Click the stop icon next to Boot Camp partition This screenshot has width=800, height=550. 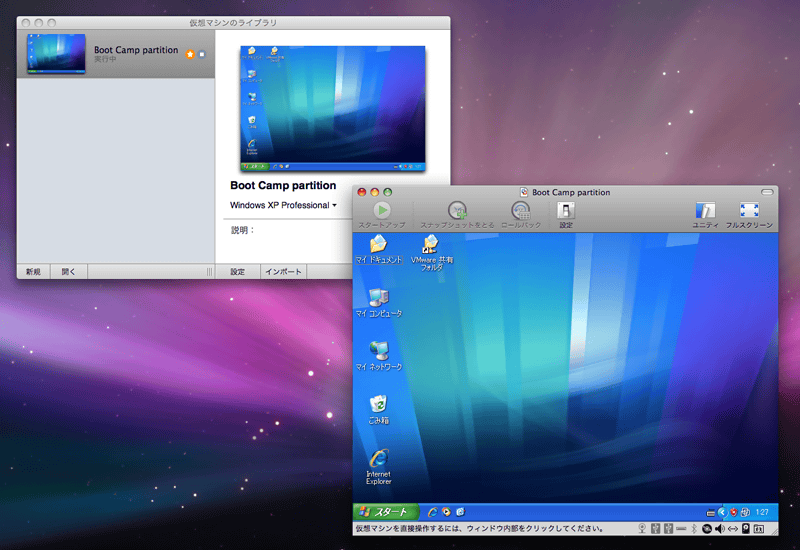[202, 54]
